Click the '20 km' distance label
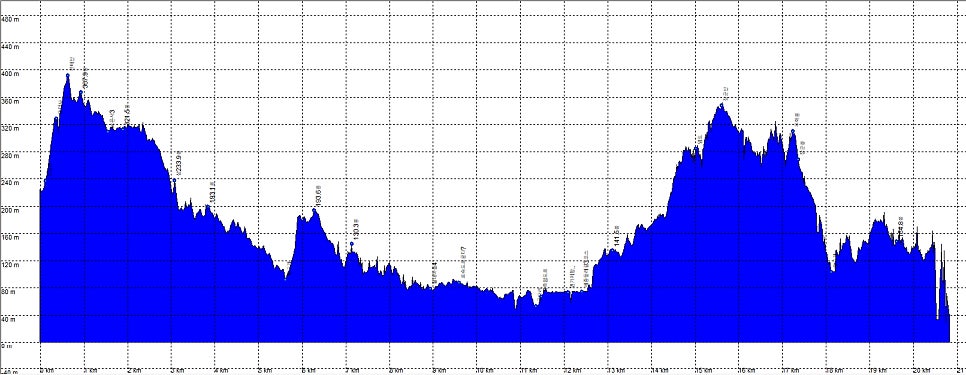 pyautogui.click(x=921, y=371)
